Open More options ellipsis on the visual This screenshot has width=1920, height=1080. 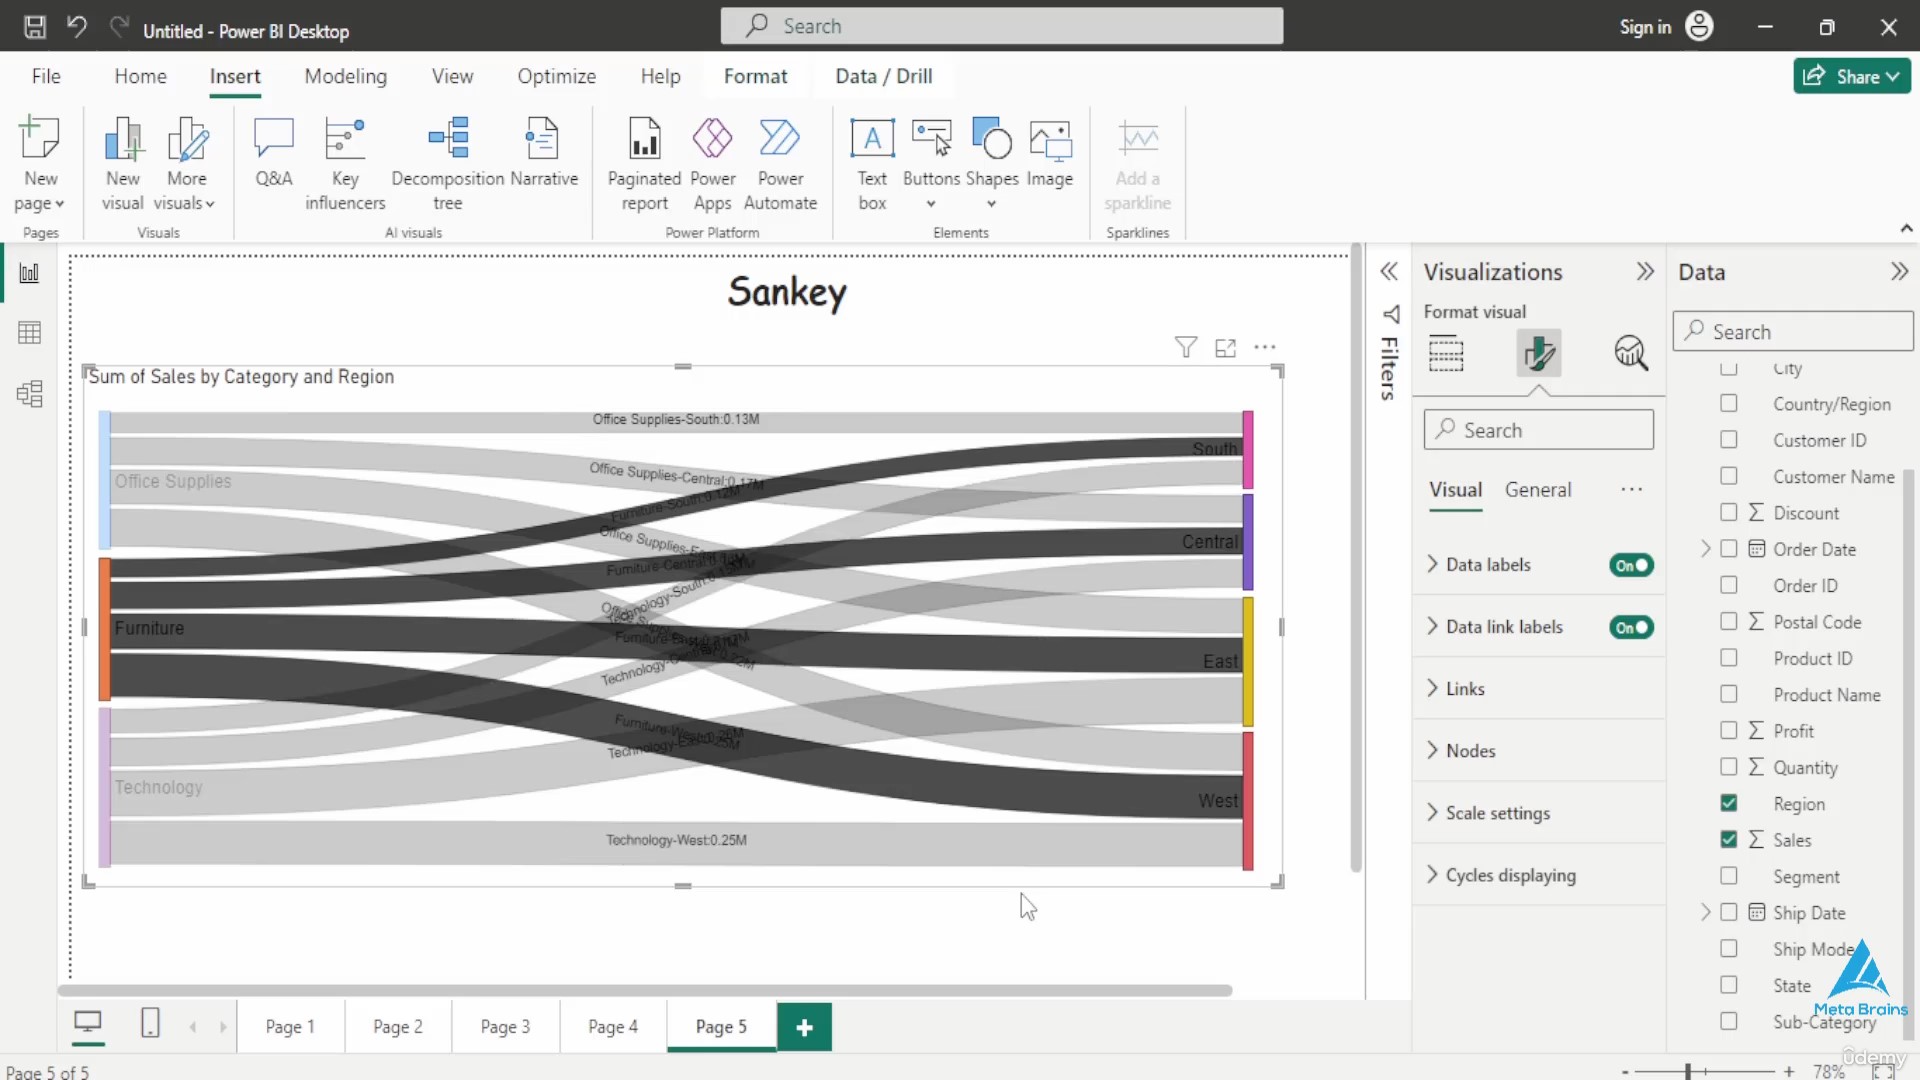coord(1265,347)
